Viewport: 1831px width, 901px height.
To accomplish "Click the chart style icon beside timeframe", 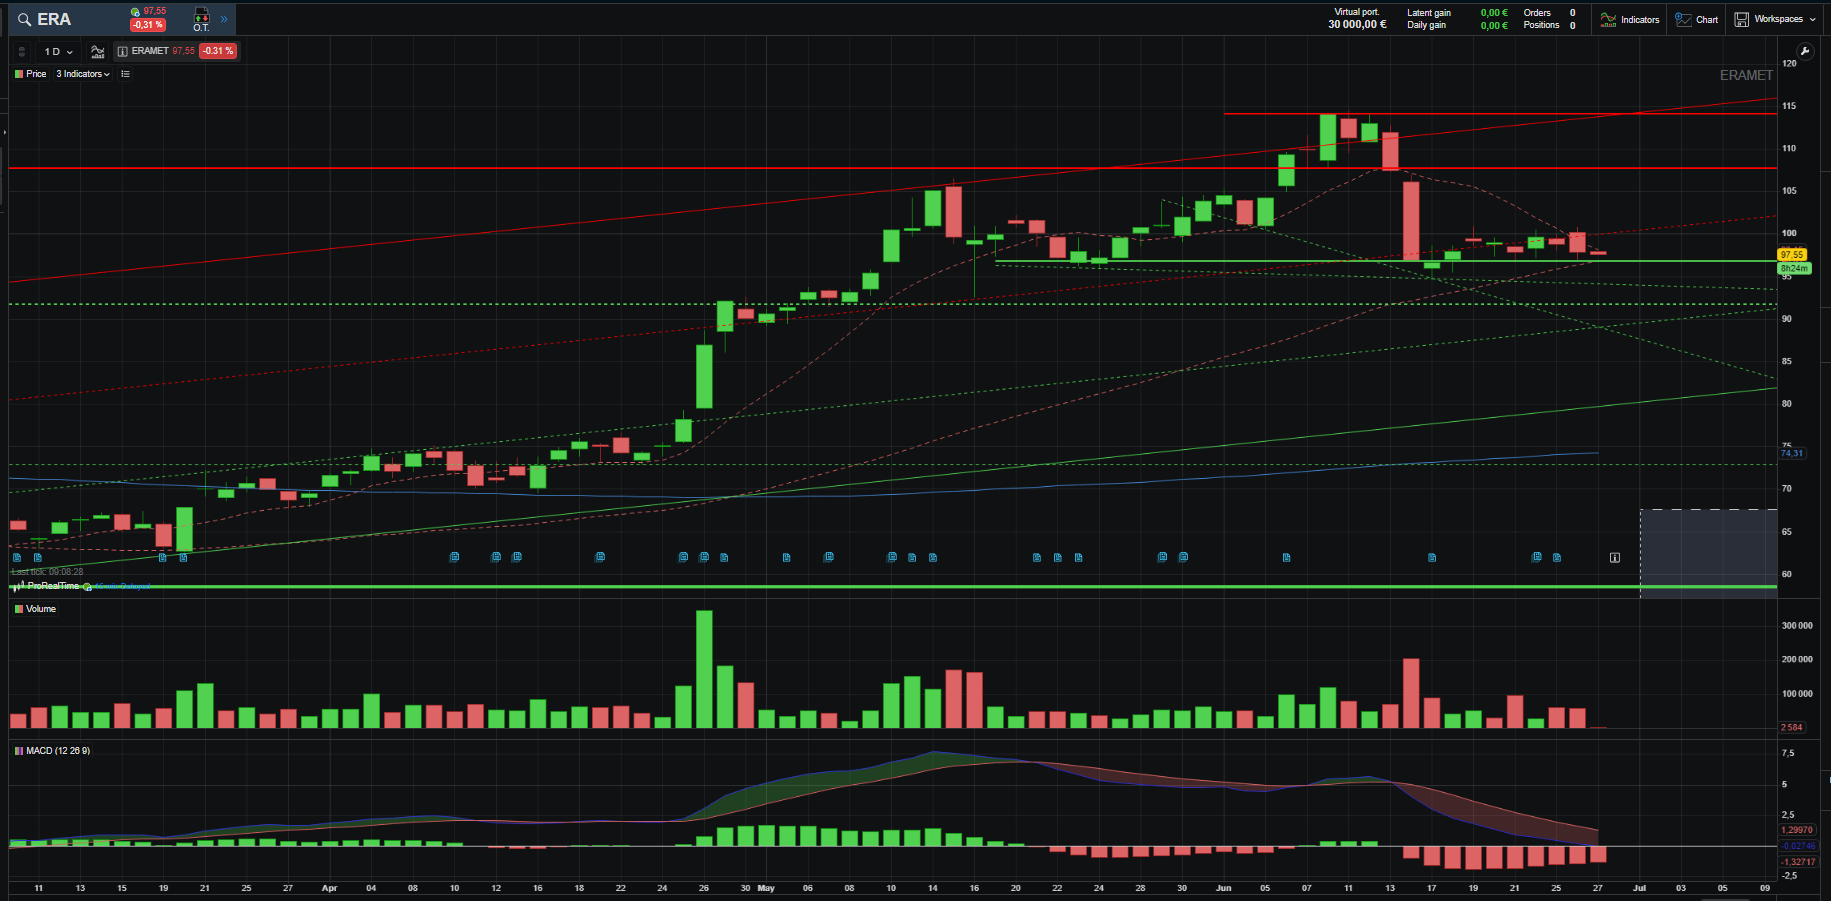I will 97,51.
